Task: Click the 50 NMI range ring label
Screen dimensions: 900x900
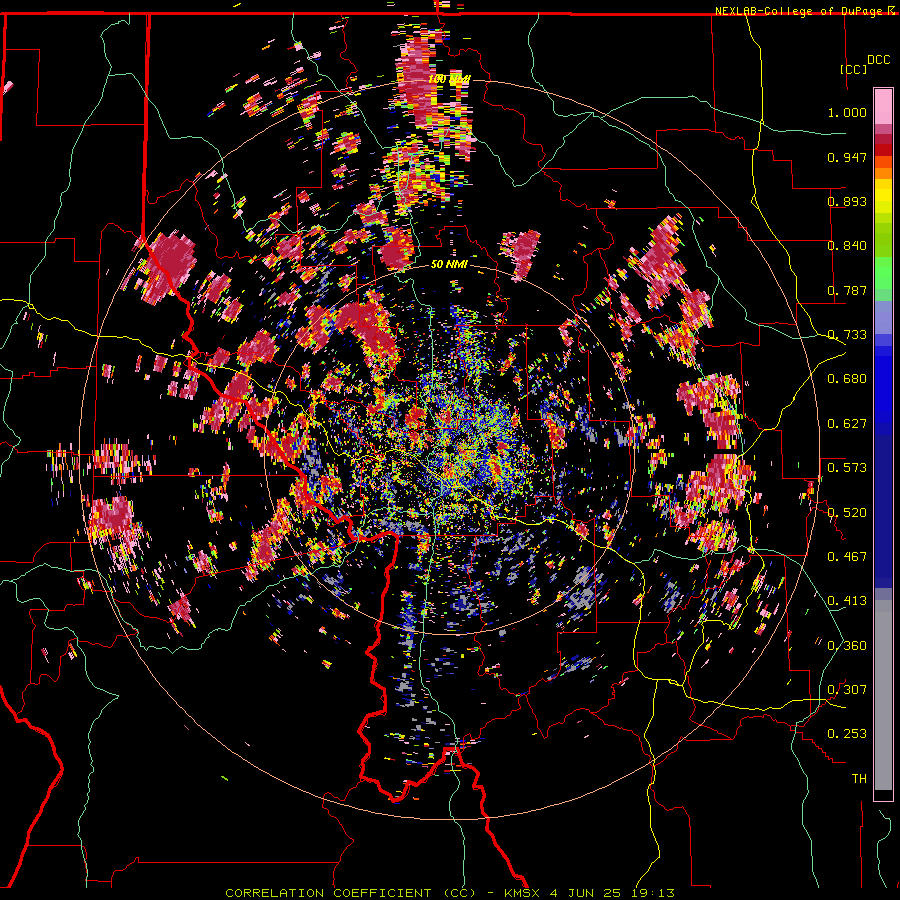Action: pos(449,265)
